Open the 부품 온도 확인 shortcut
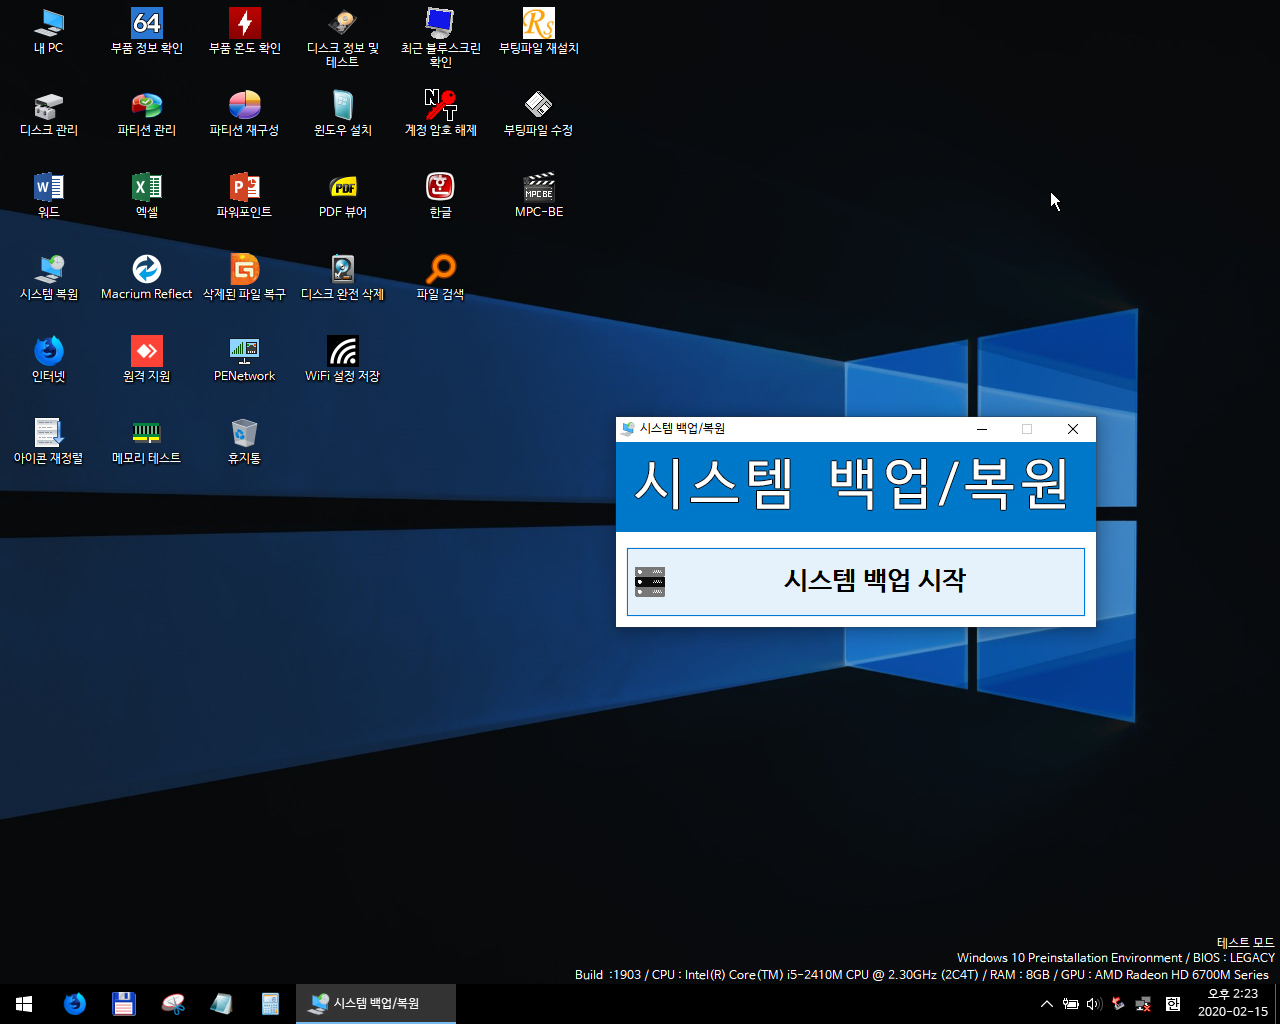Screen dimensions: 1280x1024 point(245,31)
